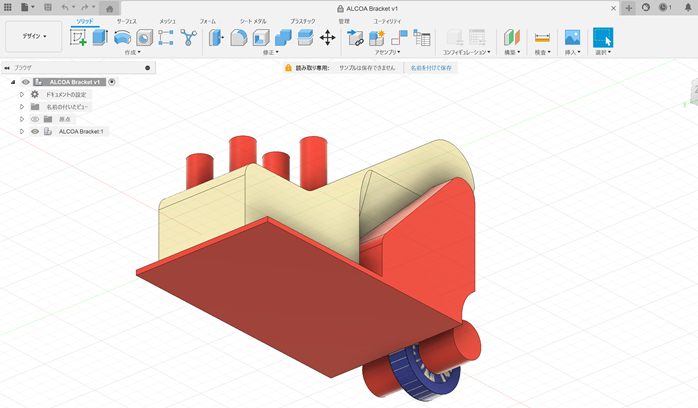Open extensions icon next to new tab

(x=646, y=8)
